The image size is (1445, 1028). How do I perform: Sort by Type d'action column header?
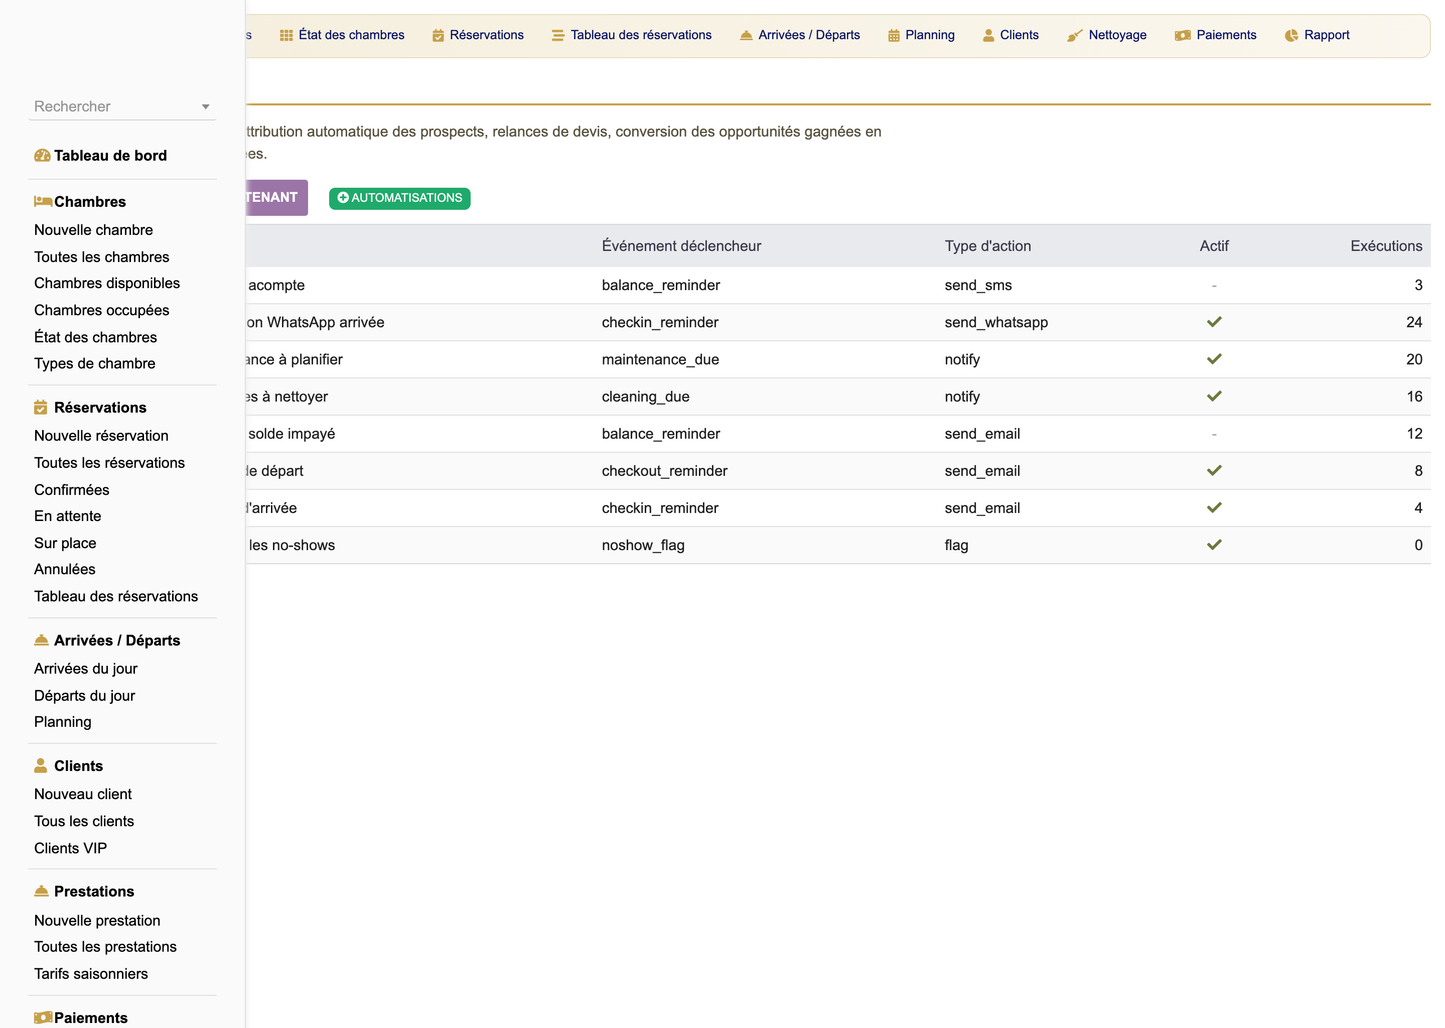pyautogui.click(x=988, y=246)
